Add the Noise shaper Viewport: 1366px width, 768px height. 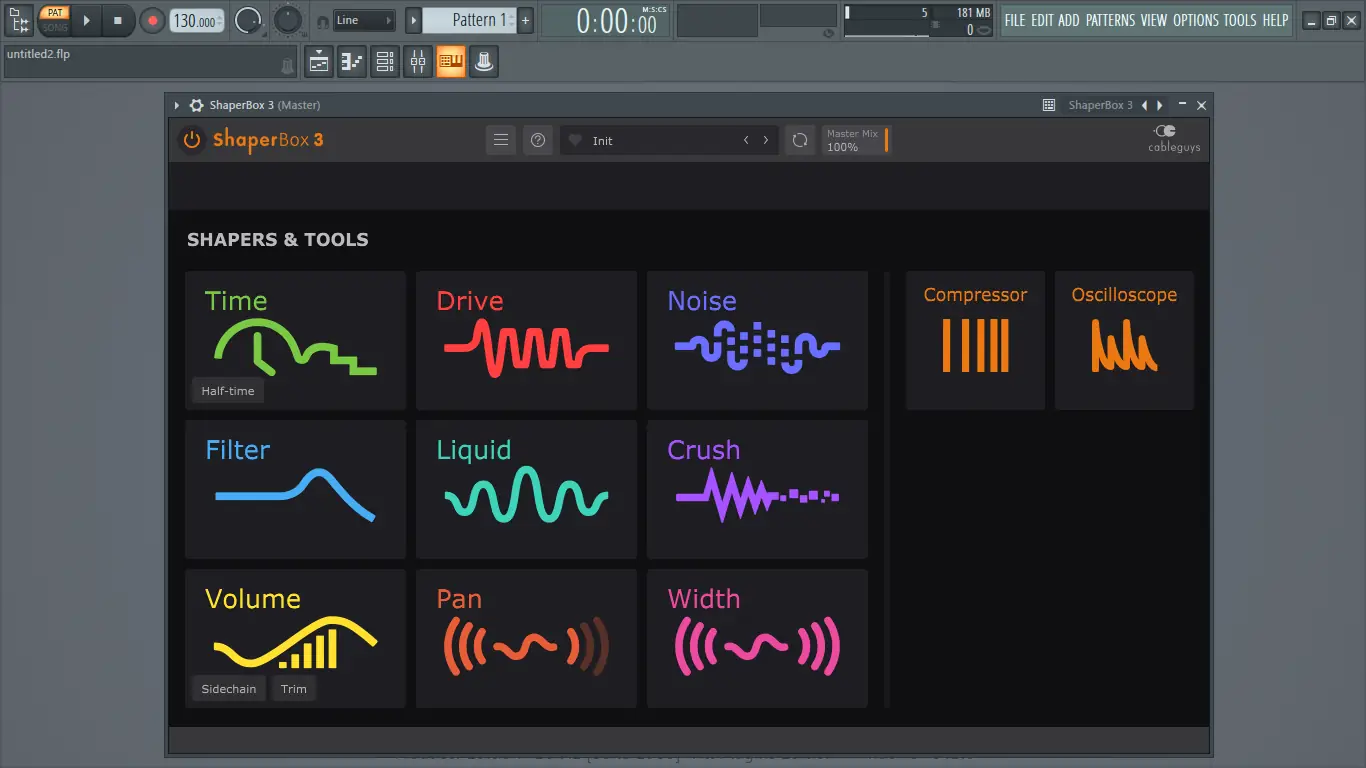(x=757, y=340)
